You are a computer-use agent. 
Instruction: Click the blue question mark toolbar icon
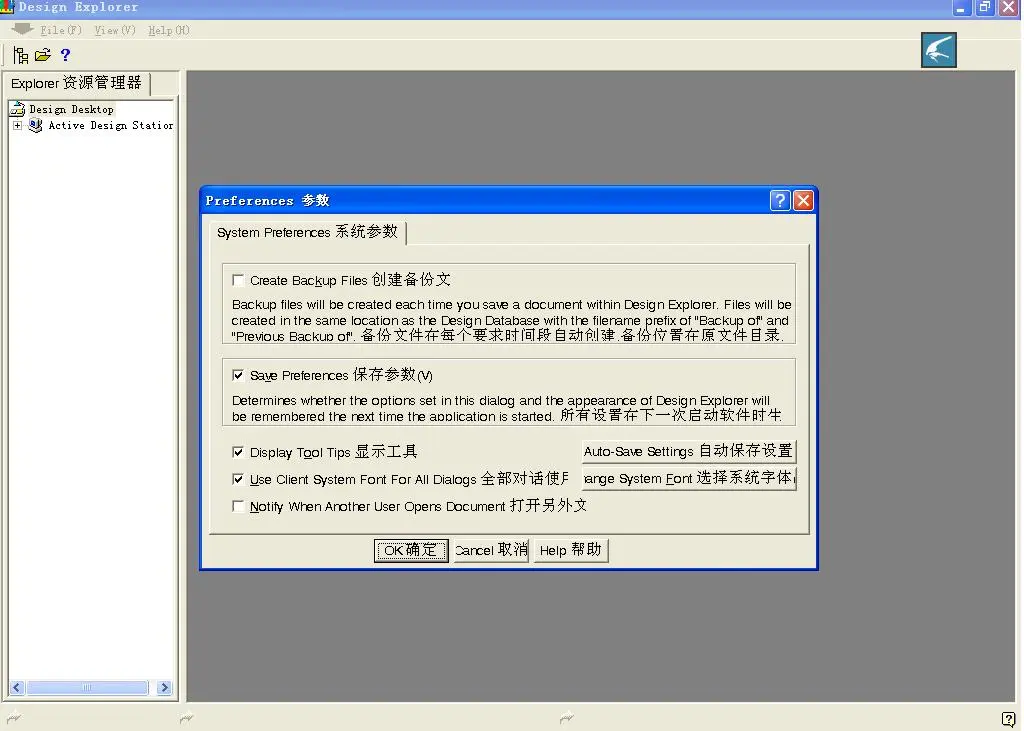pyautogui.click(x=65, y=55)
